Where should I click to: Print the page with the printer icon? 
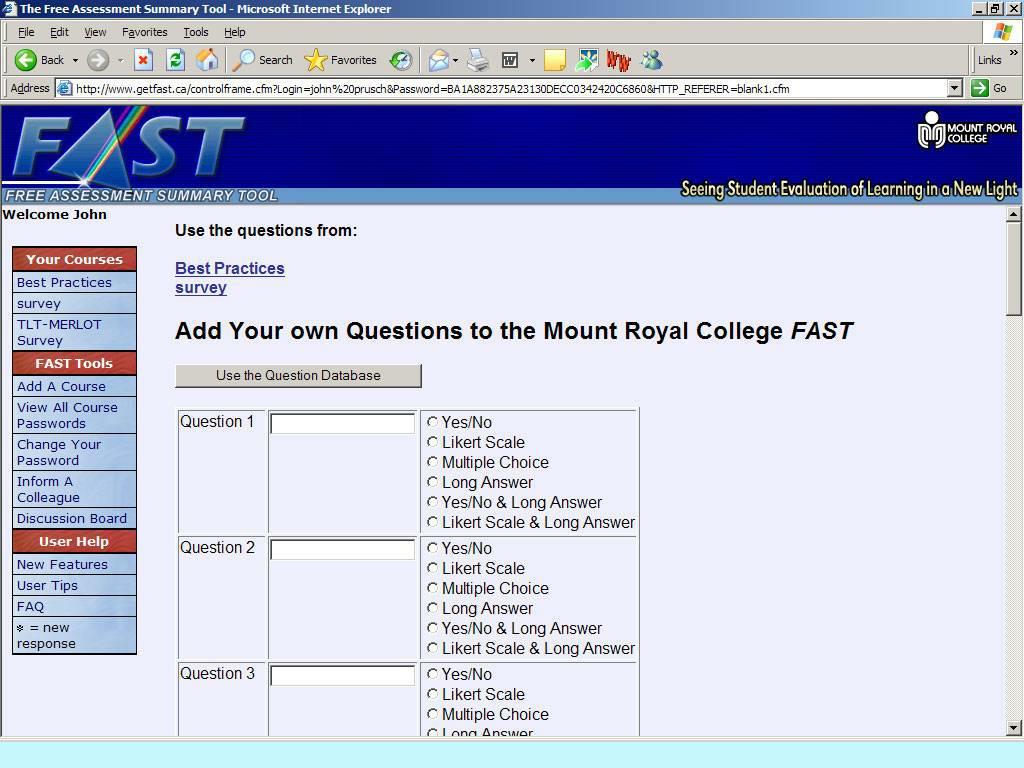pyautogui.click(x=478, y=60)
